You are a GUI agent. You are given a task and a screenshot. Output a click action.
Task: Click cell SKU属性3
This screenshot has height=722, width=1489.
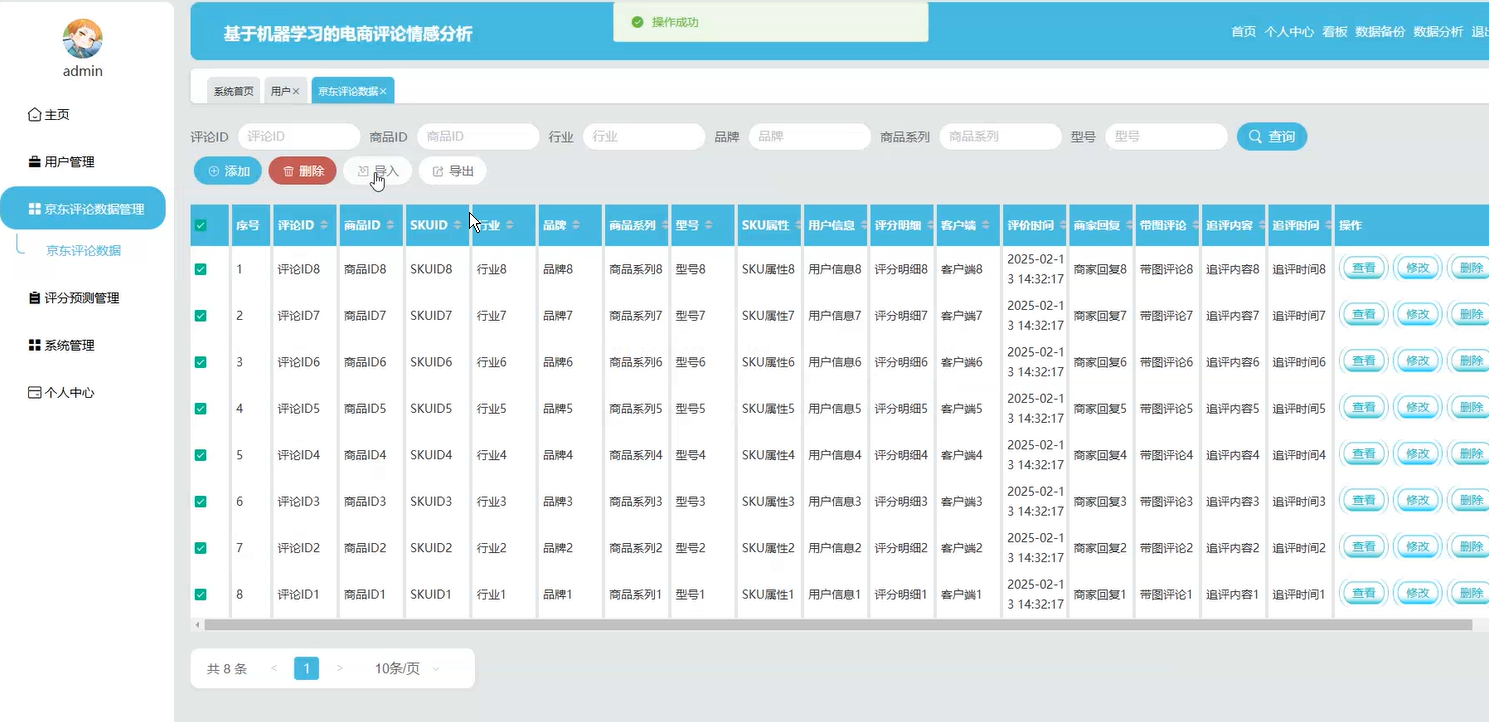pyautogui.click(x=768, y=502)
